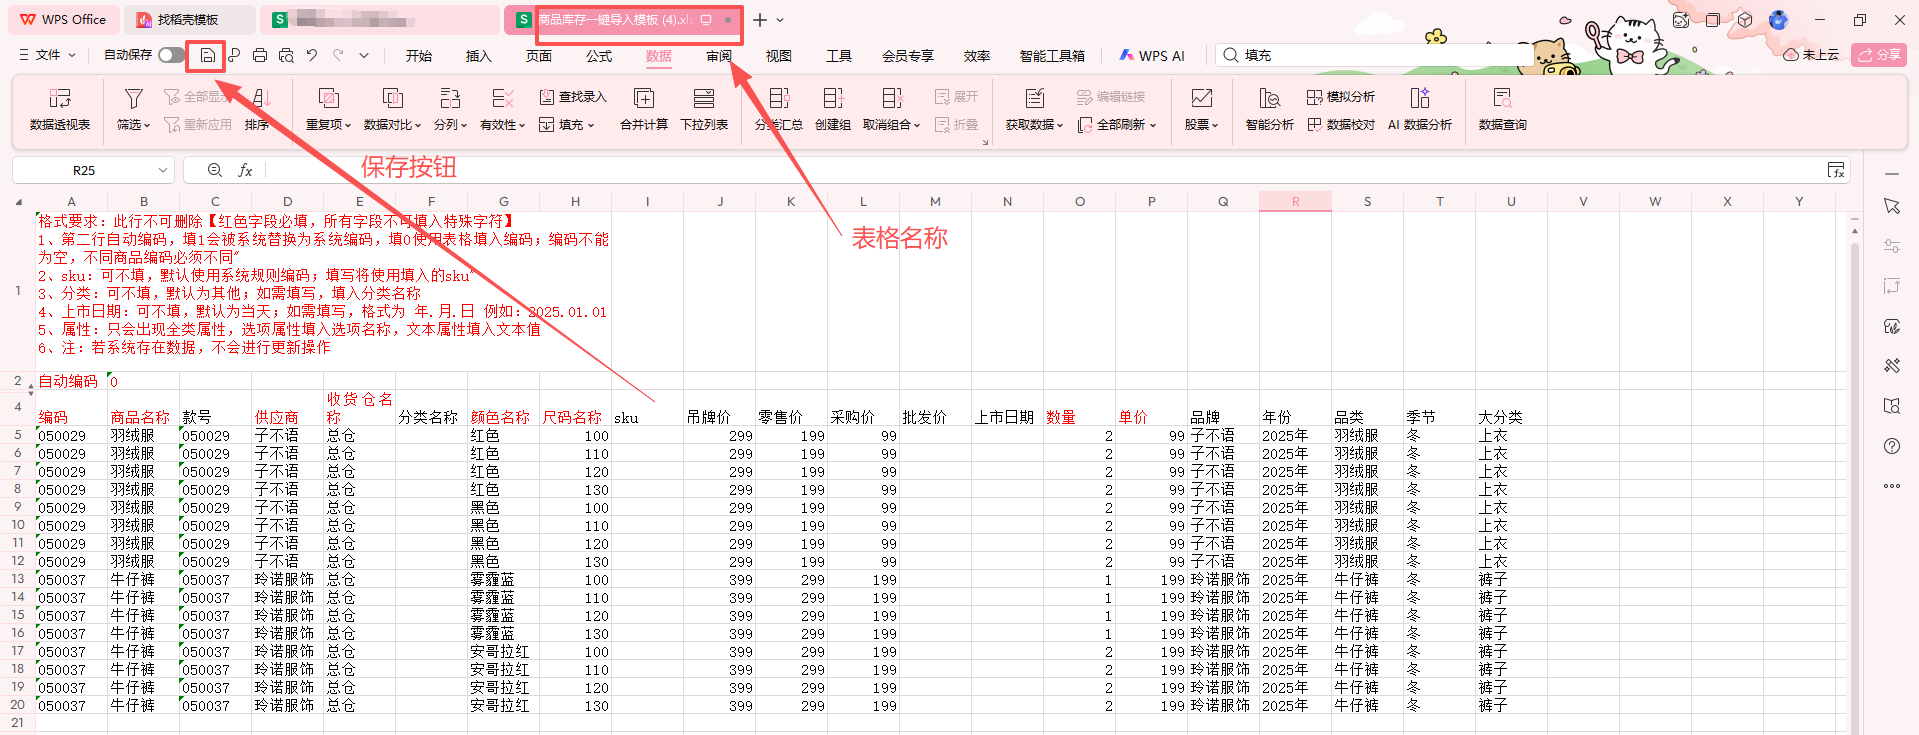This screenshot has height=735, width=1919.
Task: Click the zoom magnifier icon in formula bar
Action: pyautogui.click(x=215, y=171)
